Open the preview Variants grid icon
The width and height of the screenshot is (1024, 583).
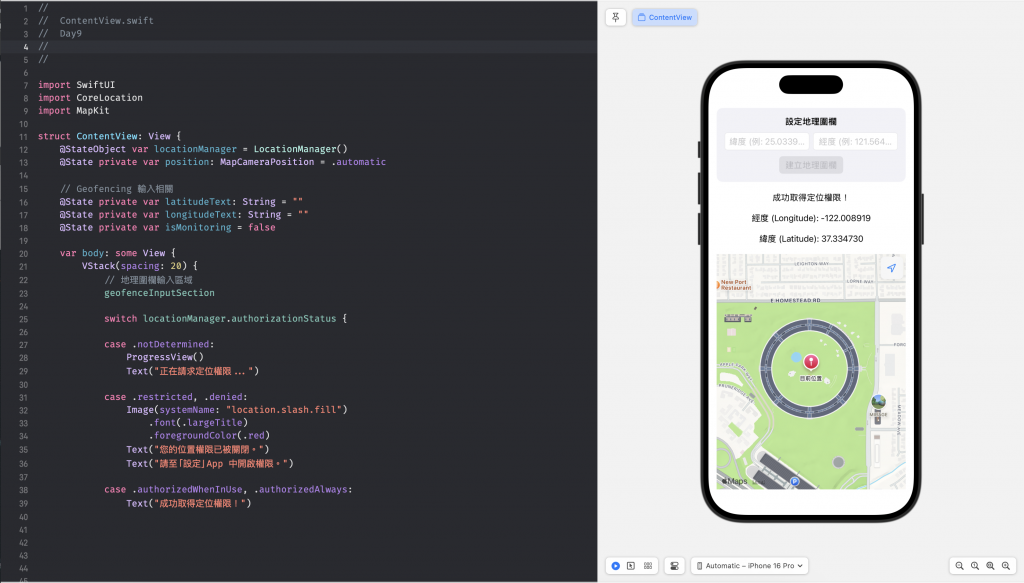[x=648, y=566]
